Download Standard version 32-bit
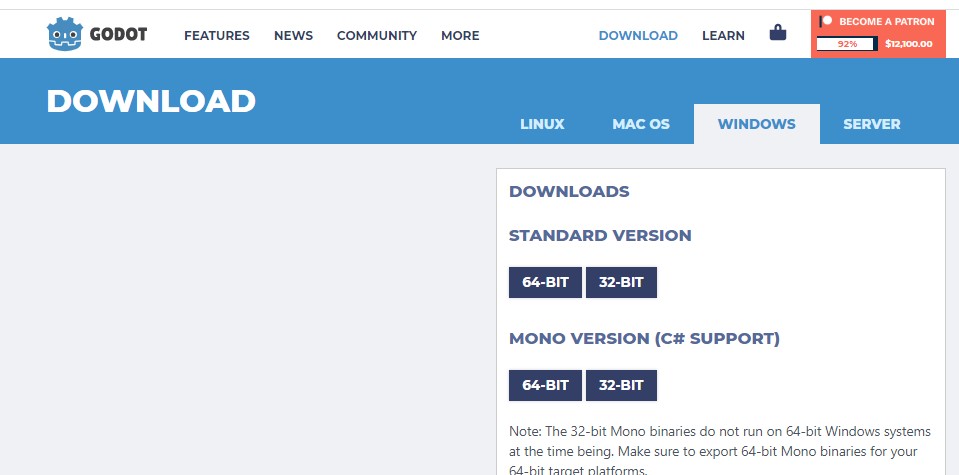Image resolution: width=959 pixels, height=475 pixels. [x=621, y=282]
